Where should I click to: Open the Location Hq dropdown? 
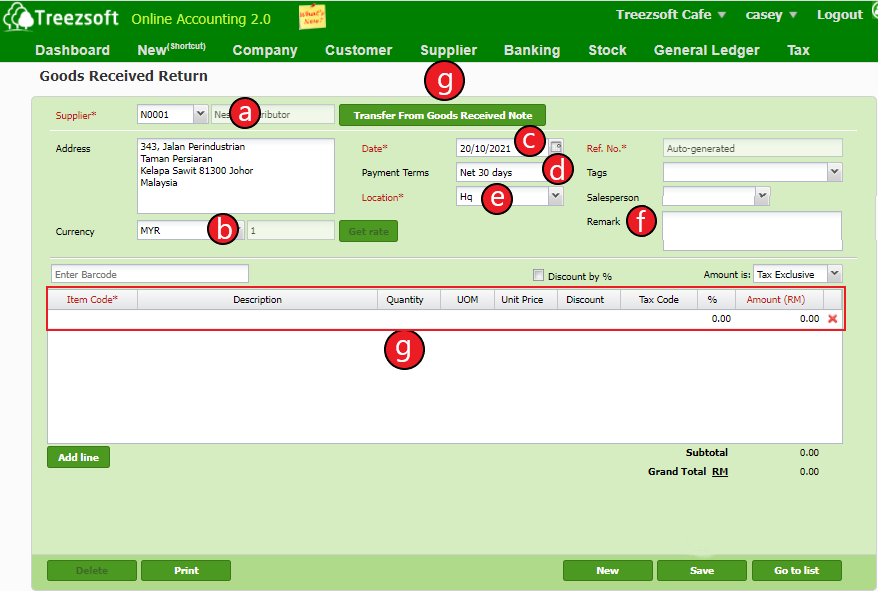[555, 196]
